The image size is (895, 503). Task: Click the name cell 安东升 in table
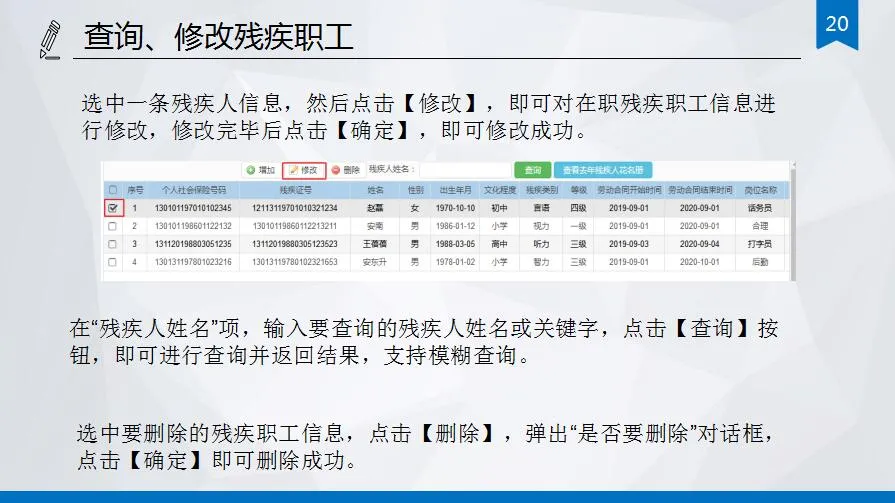376,262
